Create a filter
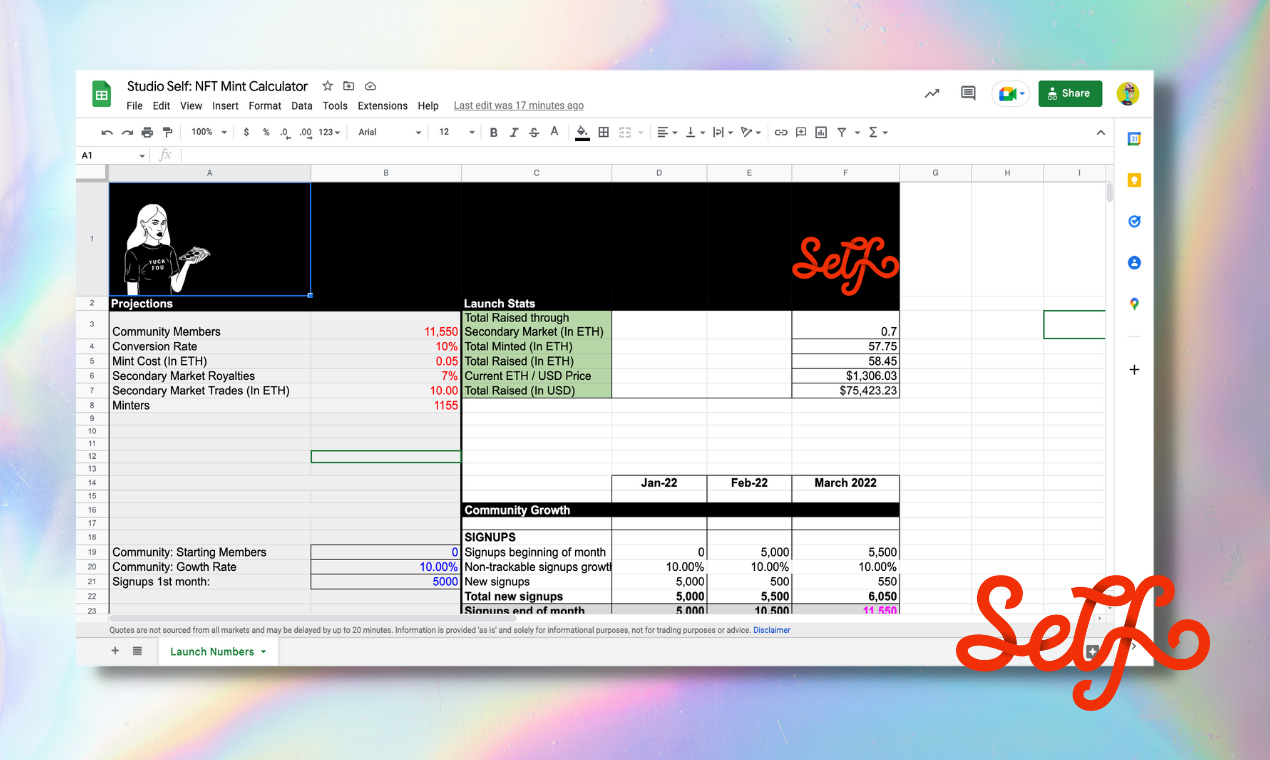The width and height of the screenshot is (1270, 760). click(841, 132)
